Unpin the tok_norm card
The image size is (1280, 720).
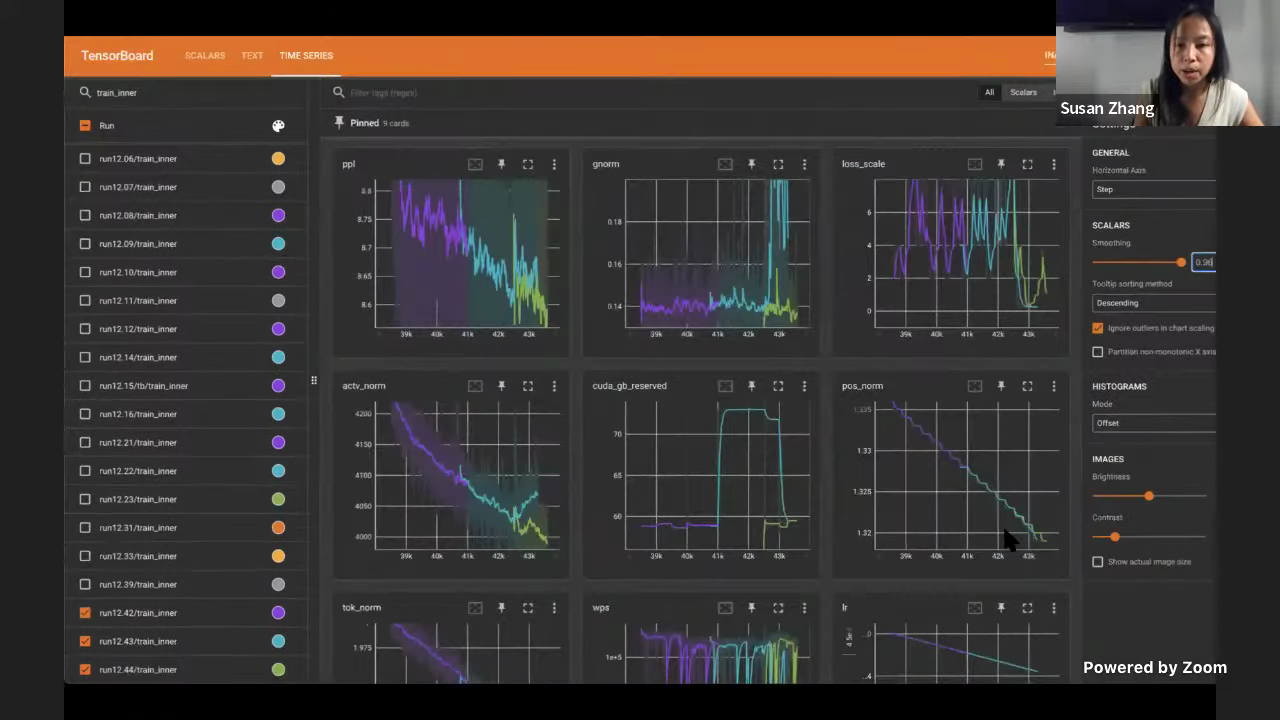coord(501,608)
